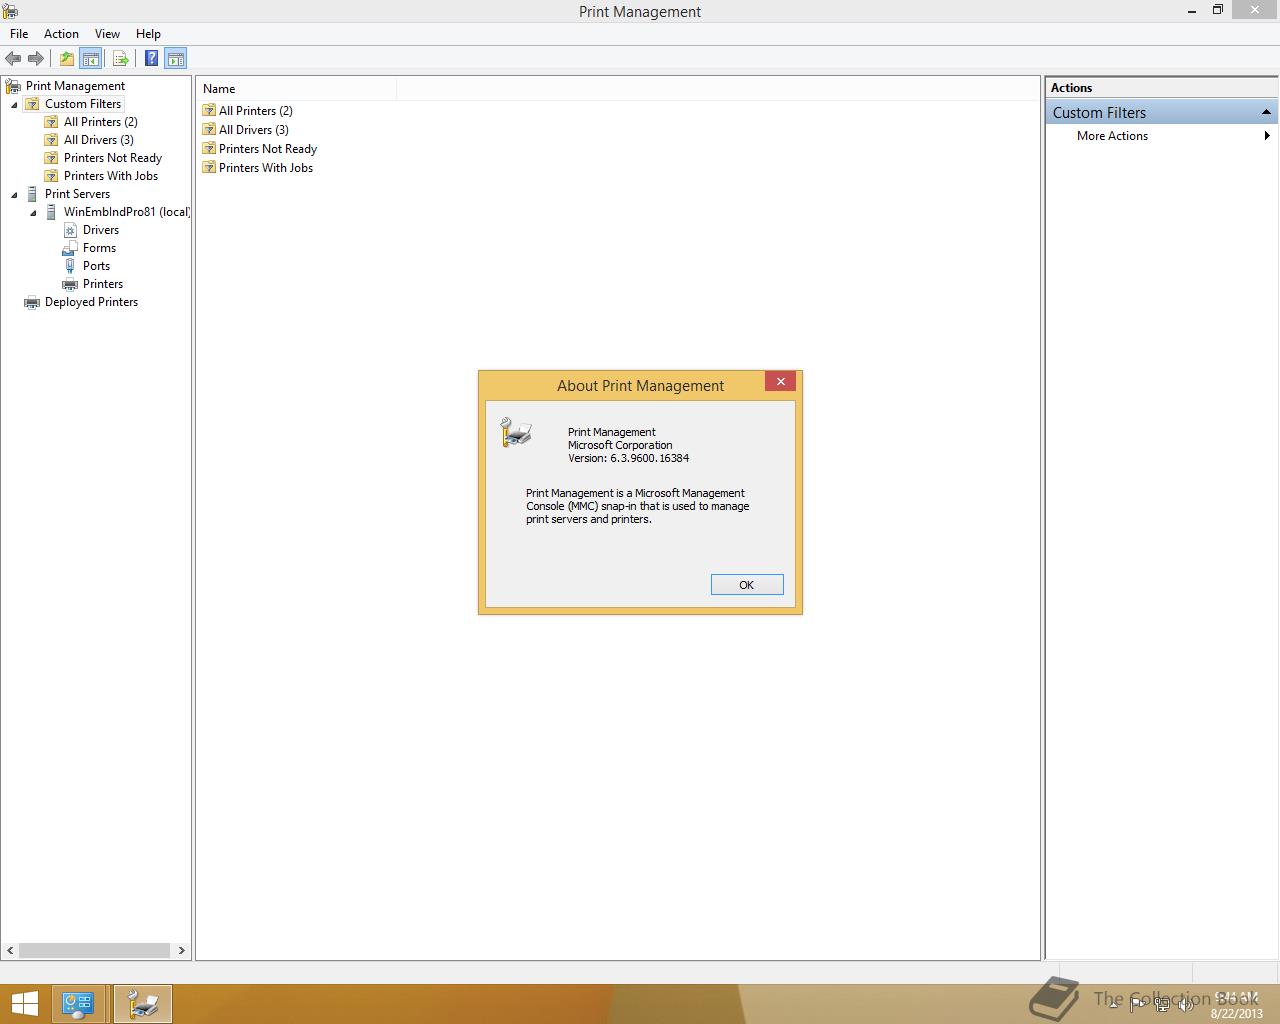This screenshot has width=1280, height=1024.
Task: Select WinEmbIndPro81 (local) server in tree
Action: [x=127, y=212]
